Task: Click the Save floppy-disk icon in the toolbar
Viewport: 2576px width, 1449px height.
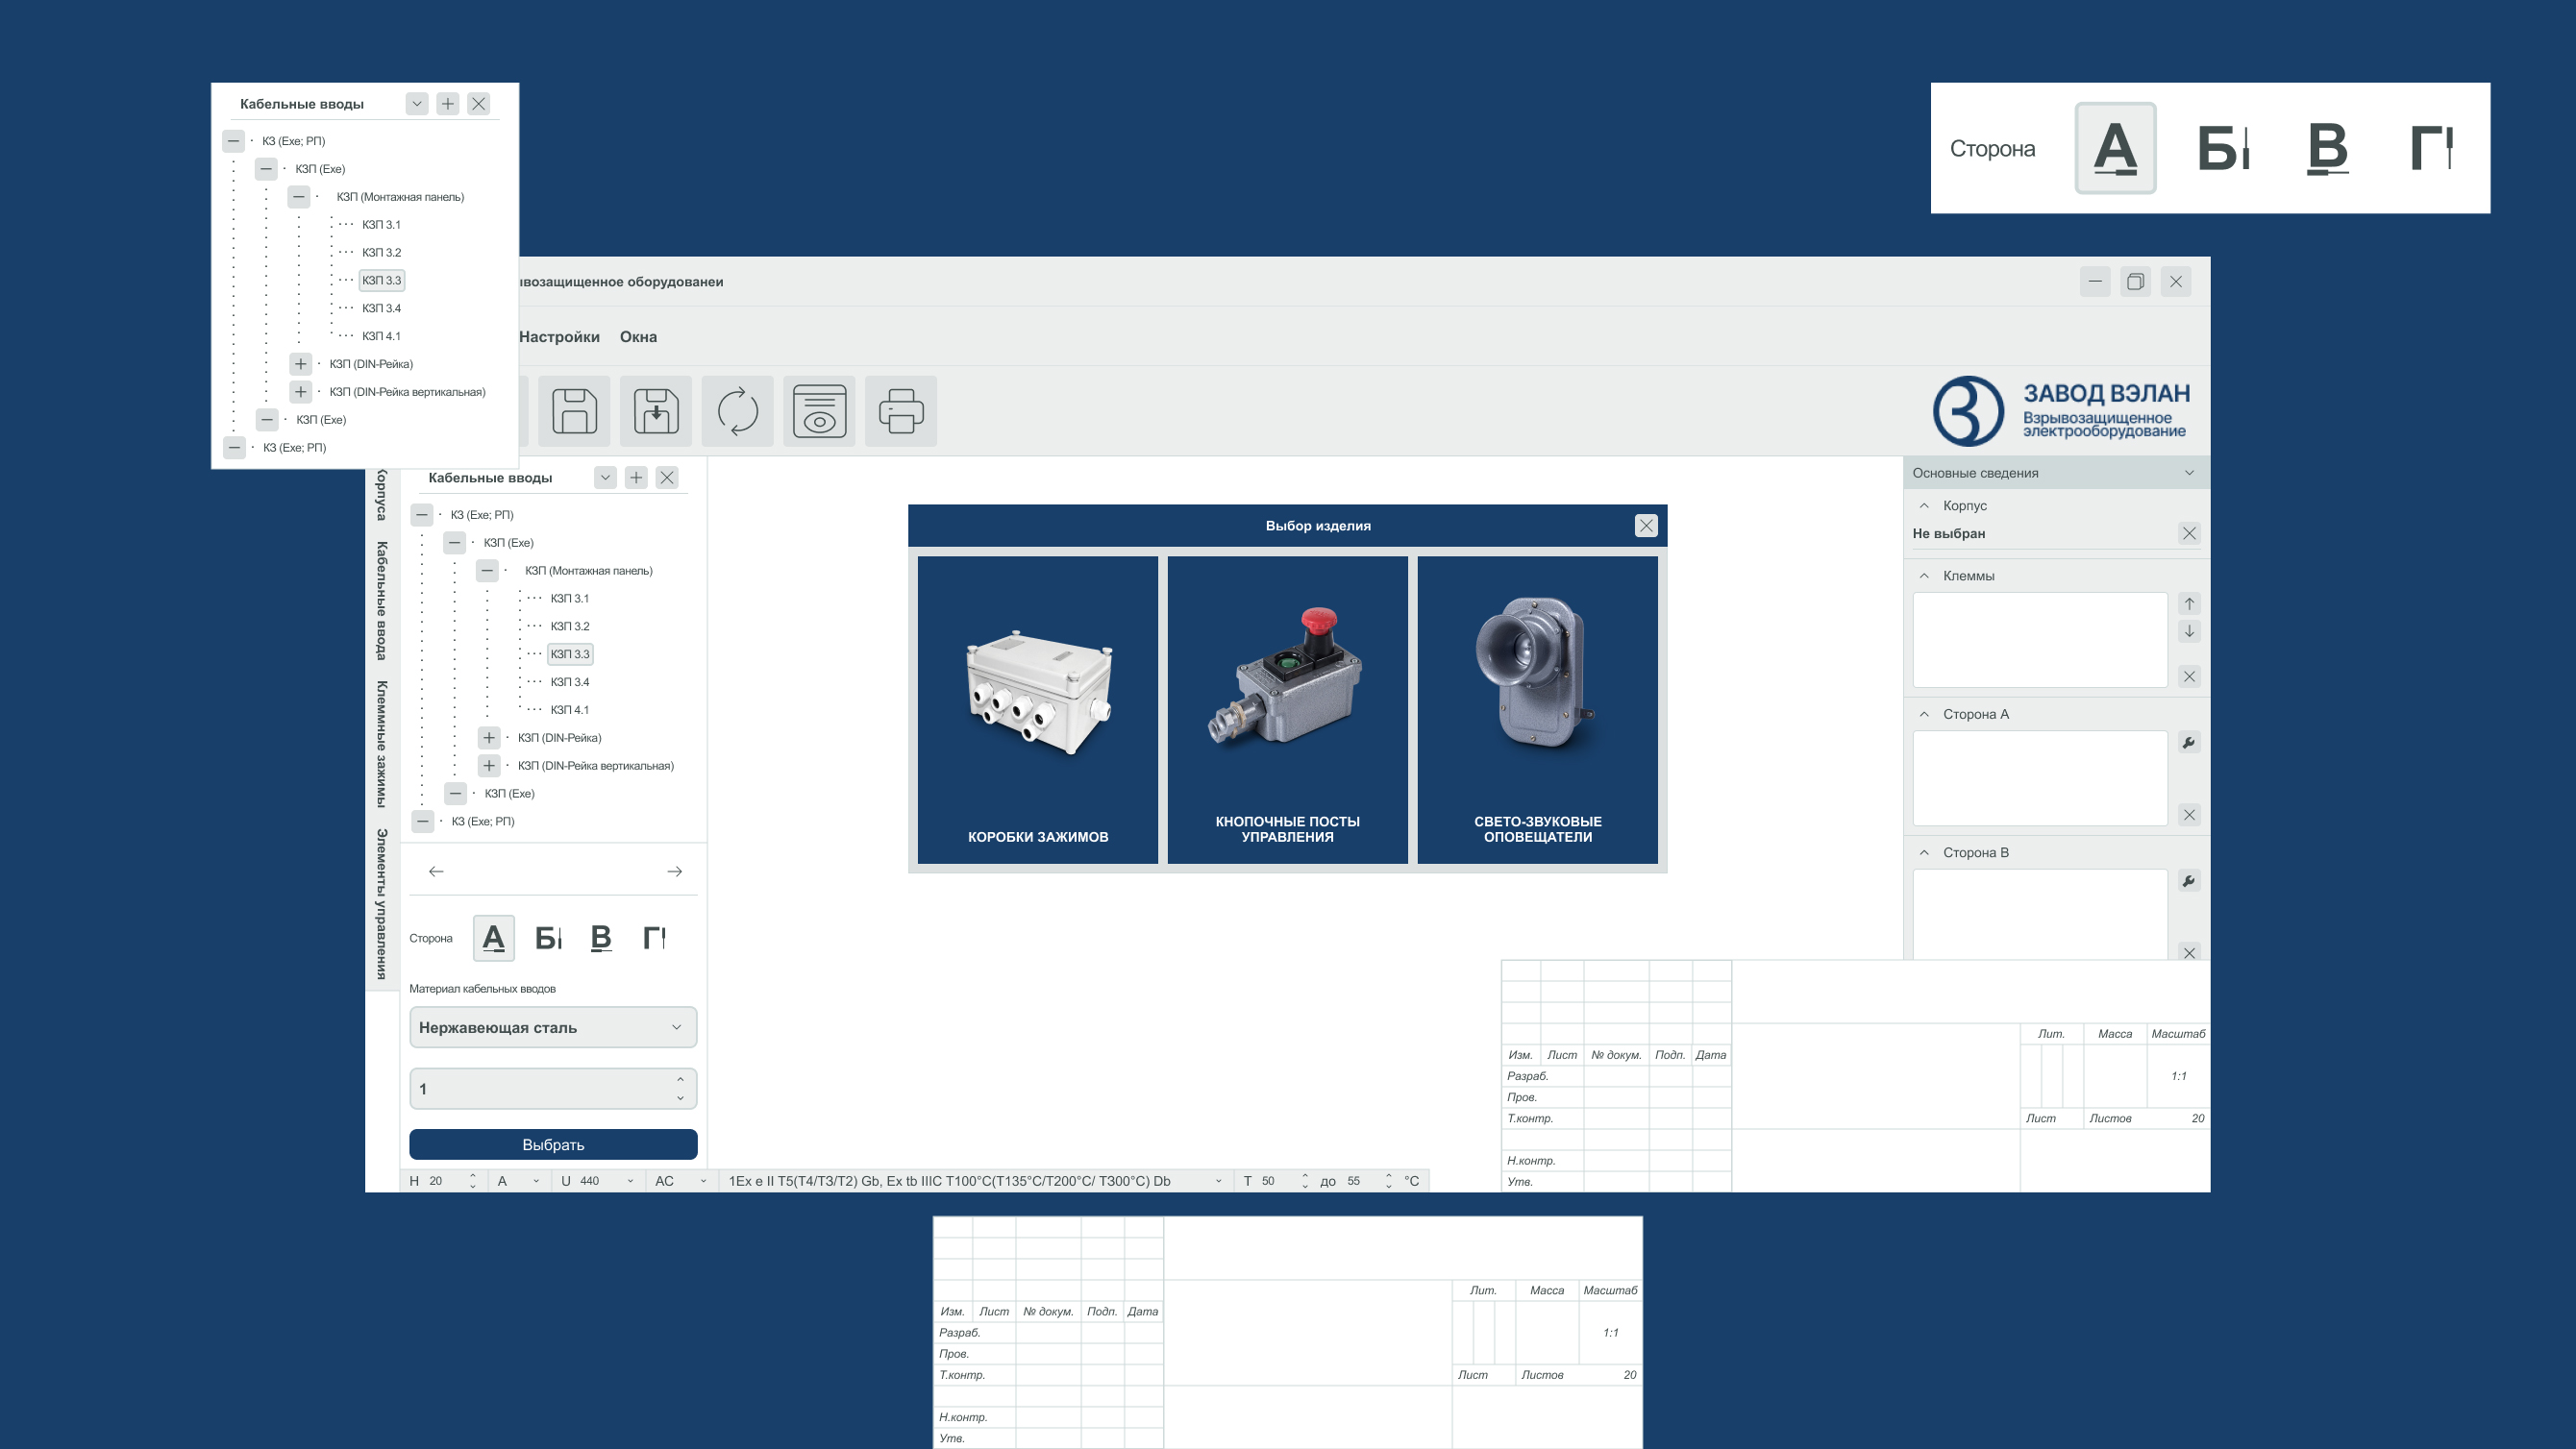Action: (574, 411)
